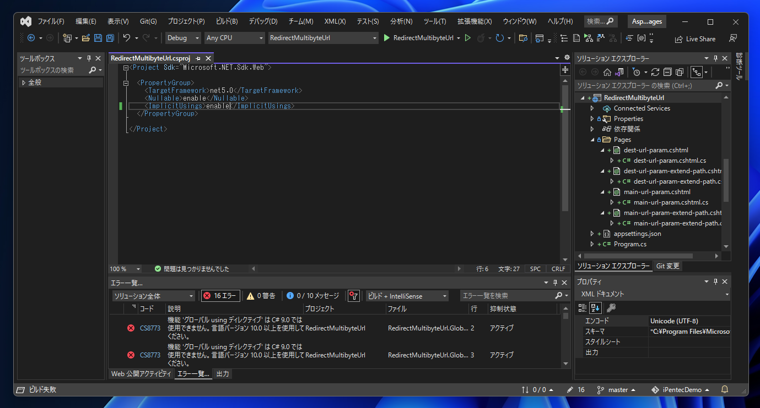Image resolution: width=760 pixels, height=408 pixels.
Task: Switch to Web 公開アクティビティ tab
Action: 141,374
